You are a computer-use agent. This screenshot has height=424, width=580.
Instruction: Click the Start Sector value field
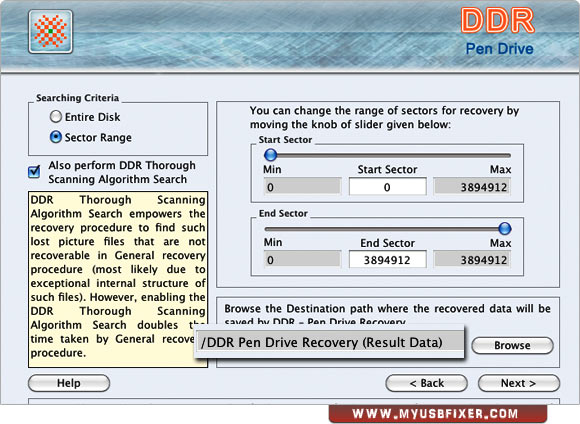click(x=387, y=187)
